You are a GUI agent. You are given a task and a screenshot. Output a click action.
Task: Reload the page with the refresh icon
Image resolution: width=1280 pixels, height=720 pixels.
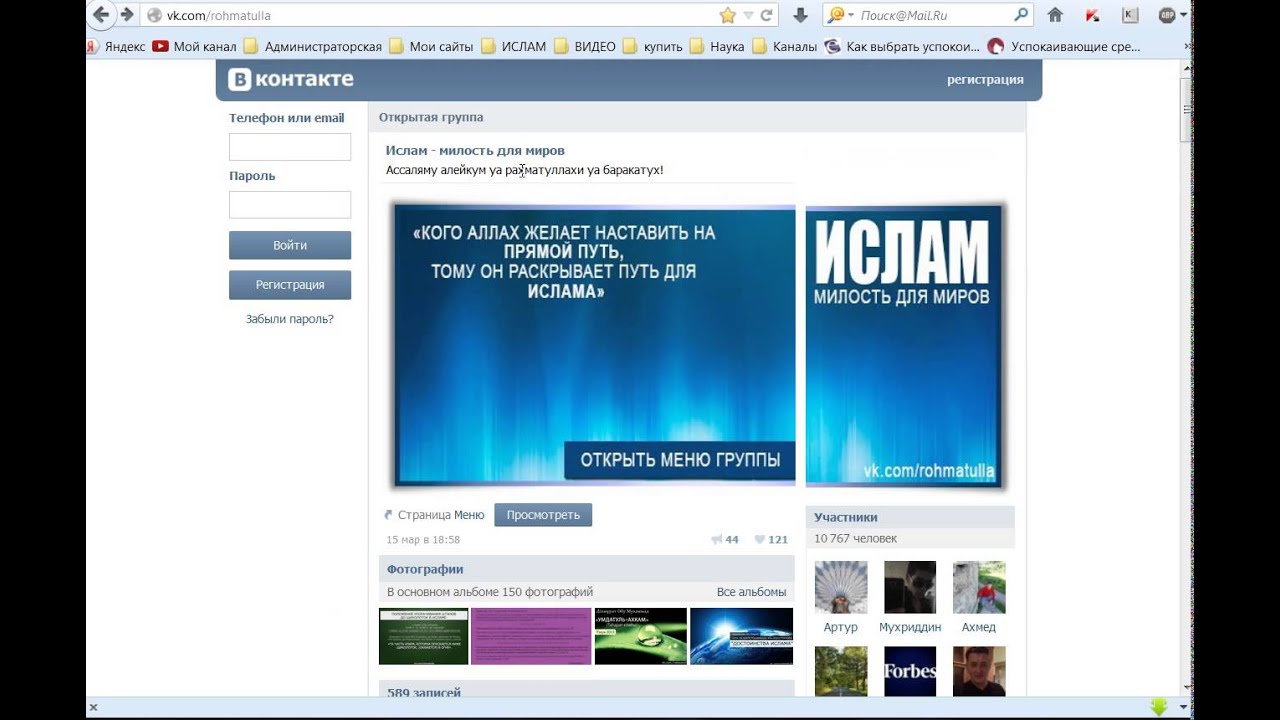tap(766, 15)
